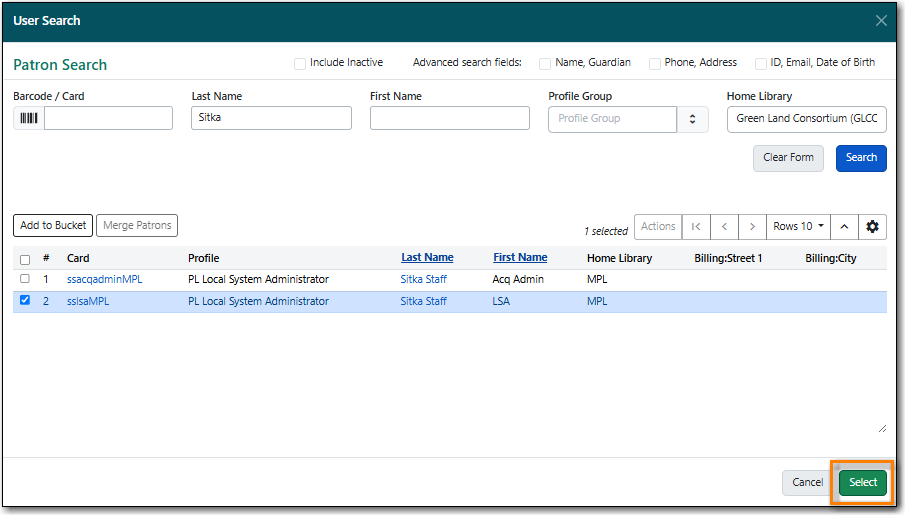
Task: Go to previous results page
Action: click(x=724, y=226)
